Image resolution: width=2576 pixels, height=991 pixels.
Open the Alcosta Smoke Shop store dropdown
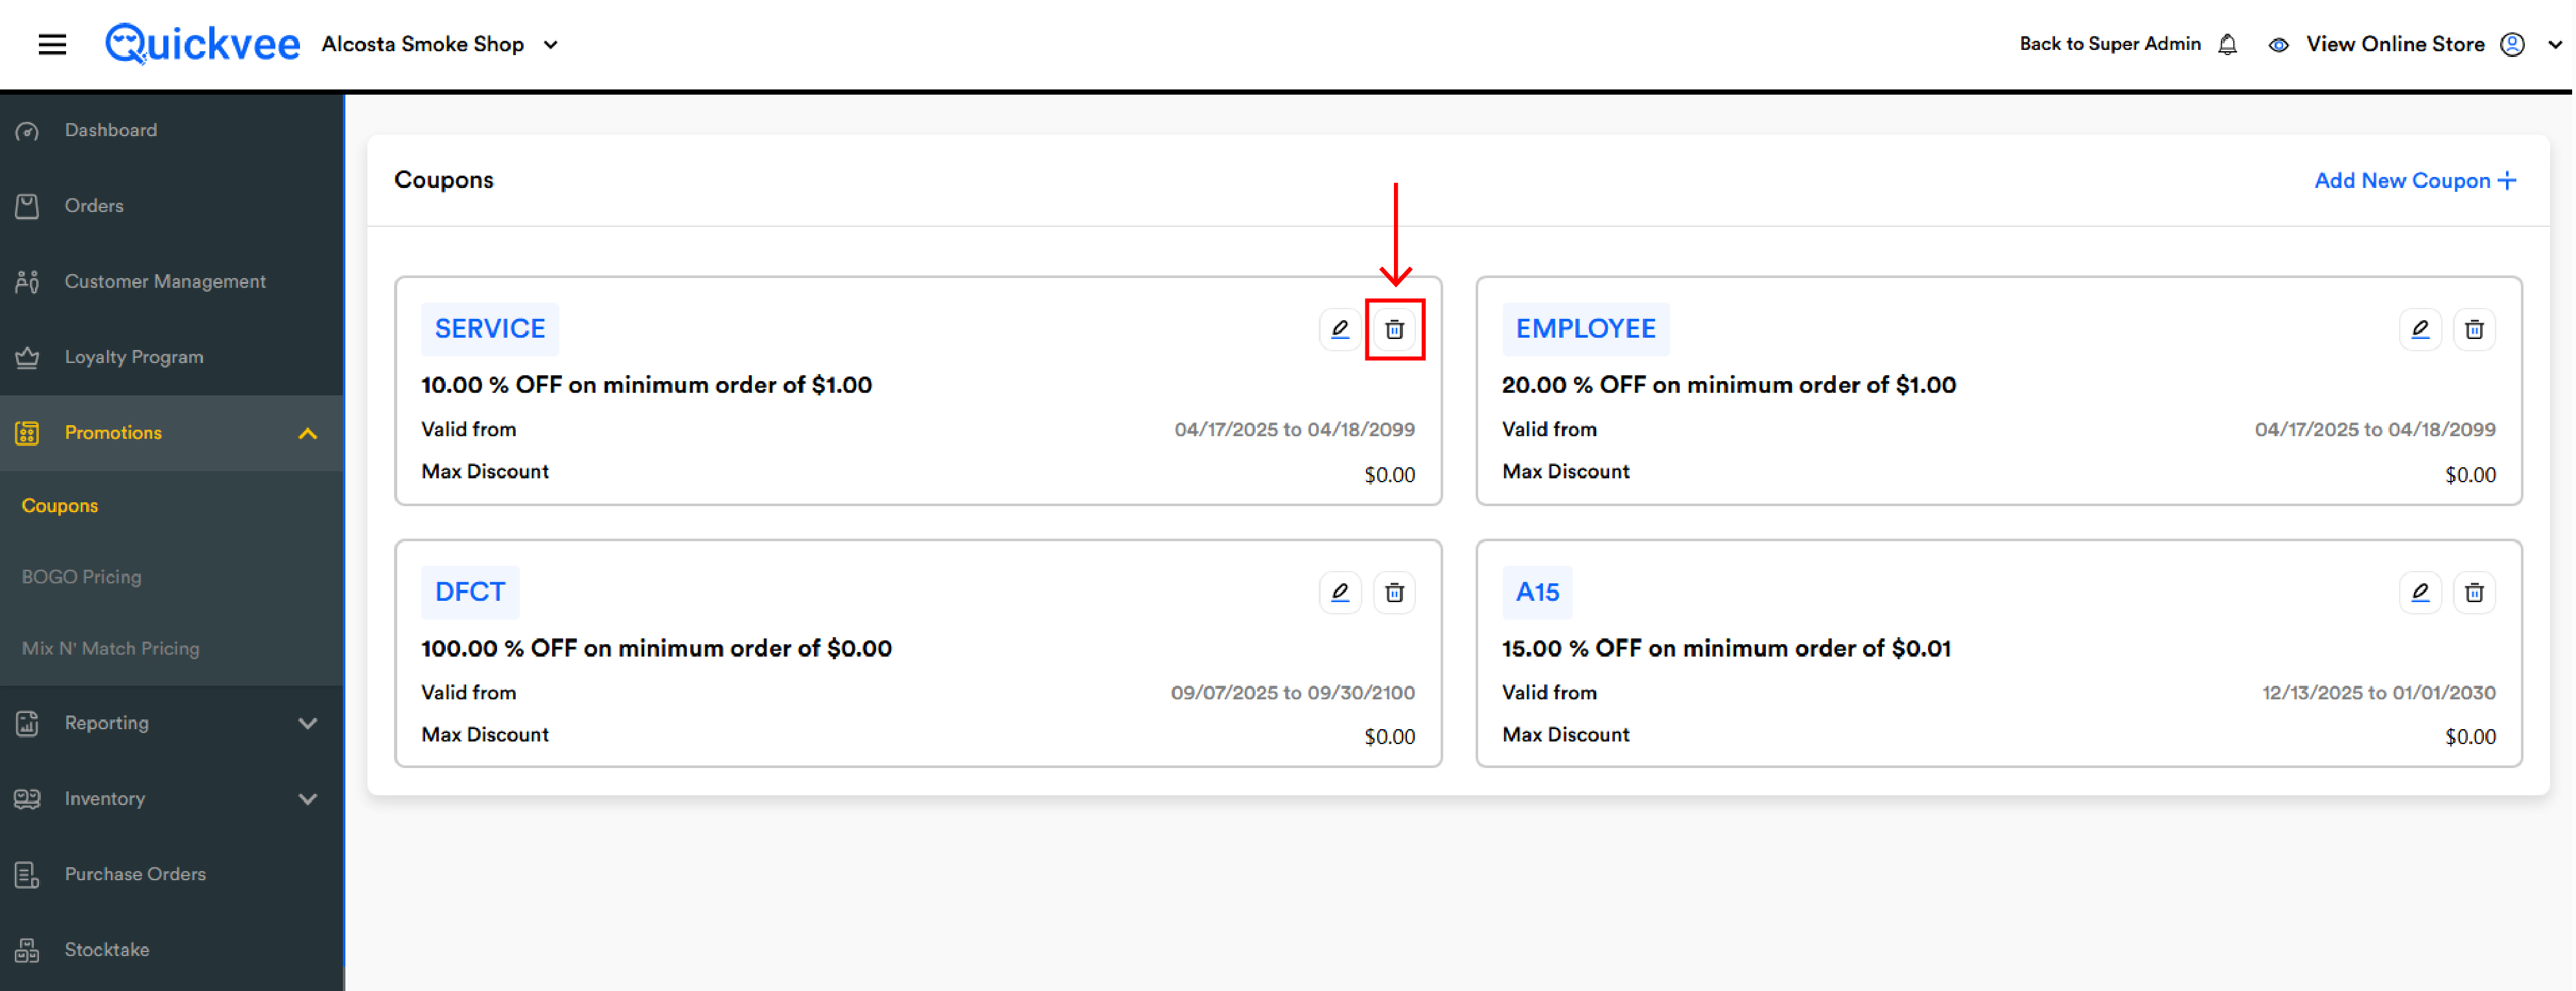tap(440, 45)
